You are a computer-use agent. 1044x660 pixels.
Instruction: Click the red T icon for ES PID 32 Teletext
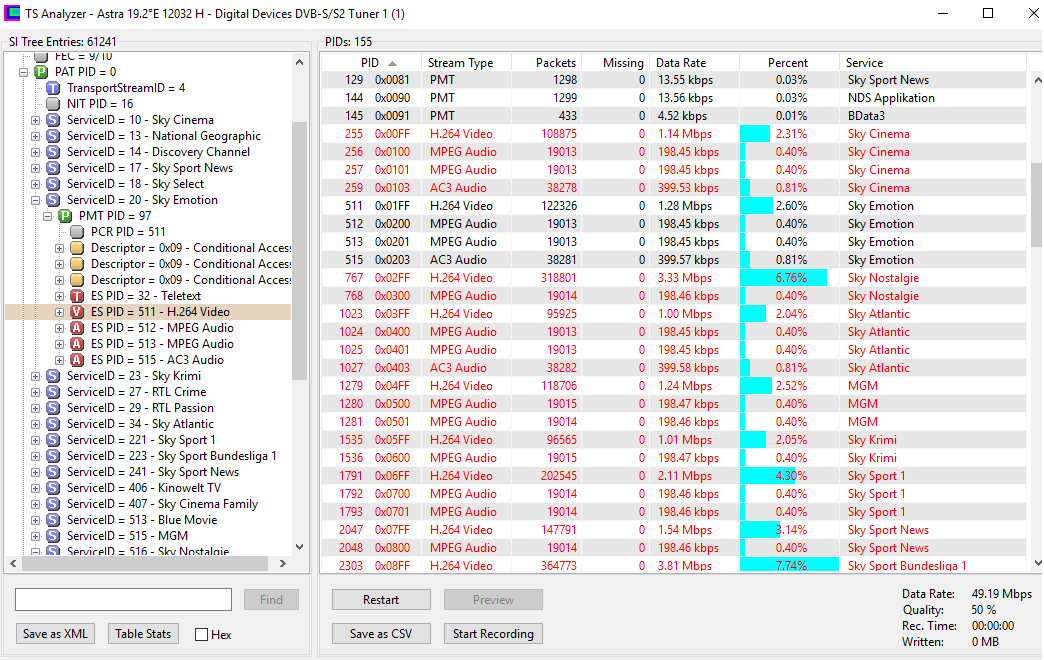click(x=77, y=296)
